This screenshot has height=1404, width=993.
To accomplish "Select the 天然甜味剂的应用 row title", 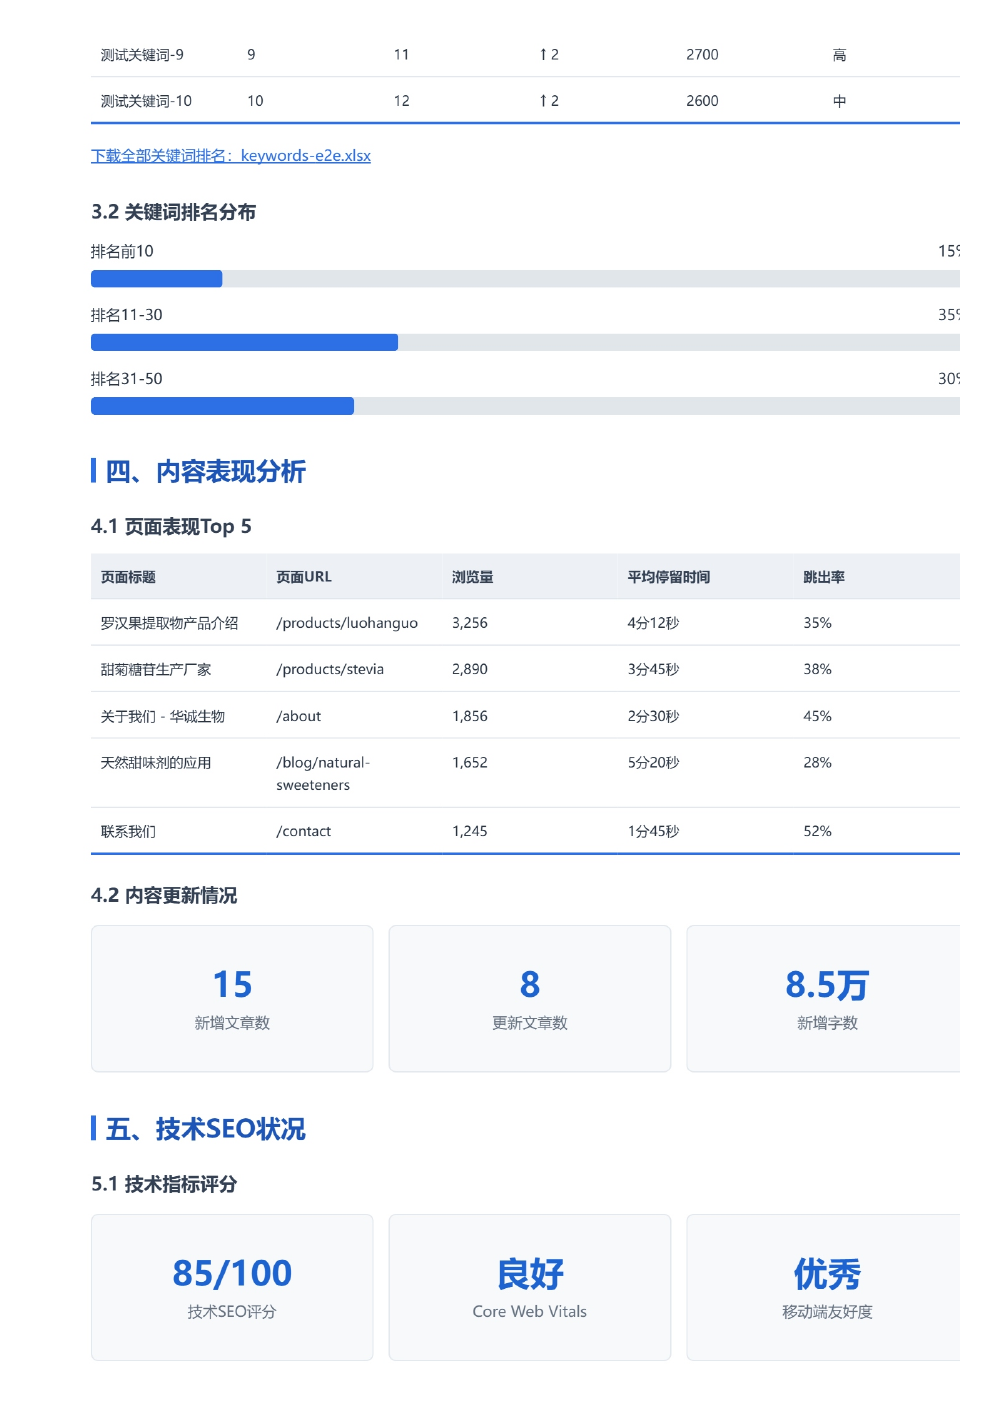I will (156, 762).
